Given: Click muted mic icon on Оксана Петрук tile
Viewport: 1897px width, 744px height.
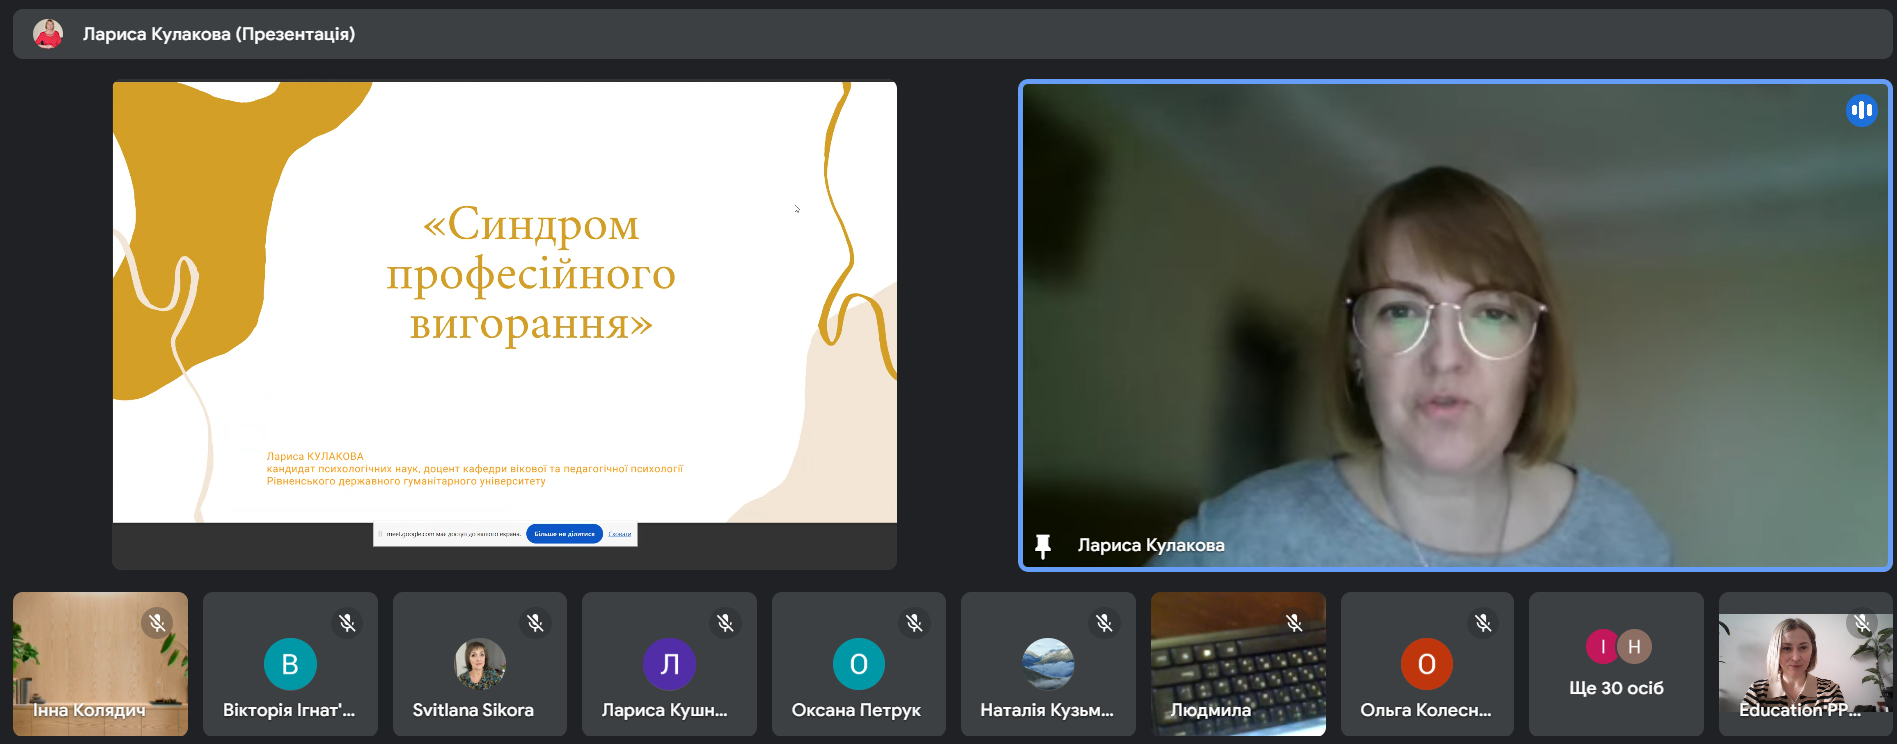Looking at the screenshot, I should (x=914, y=623).
